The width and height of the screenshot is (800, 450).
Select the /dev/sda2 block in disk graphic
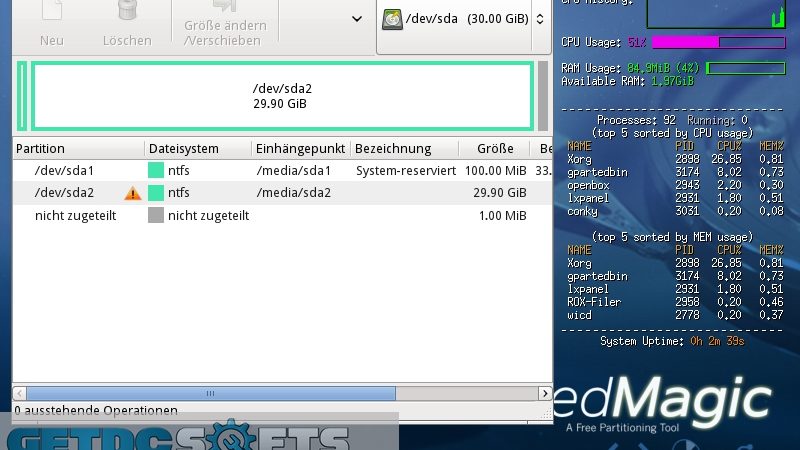283,96
